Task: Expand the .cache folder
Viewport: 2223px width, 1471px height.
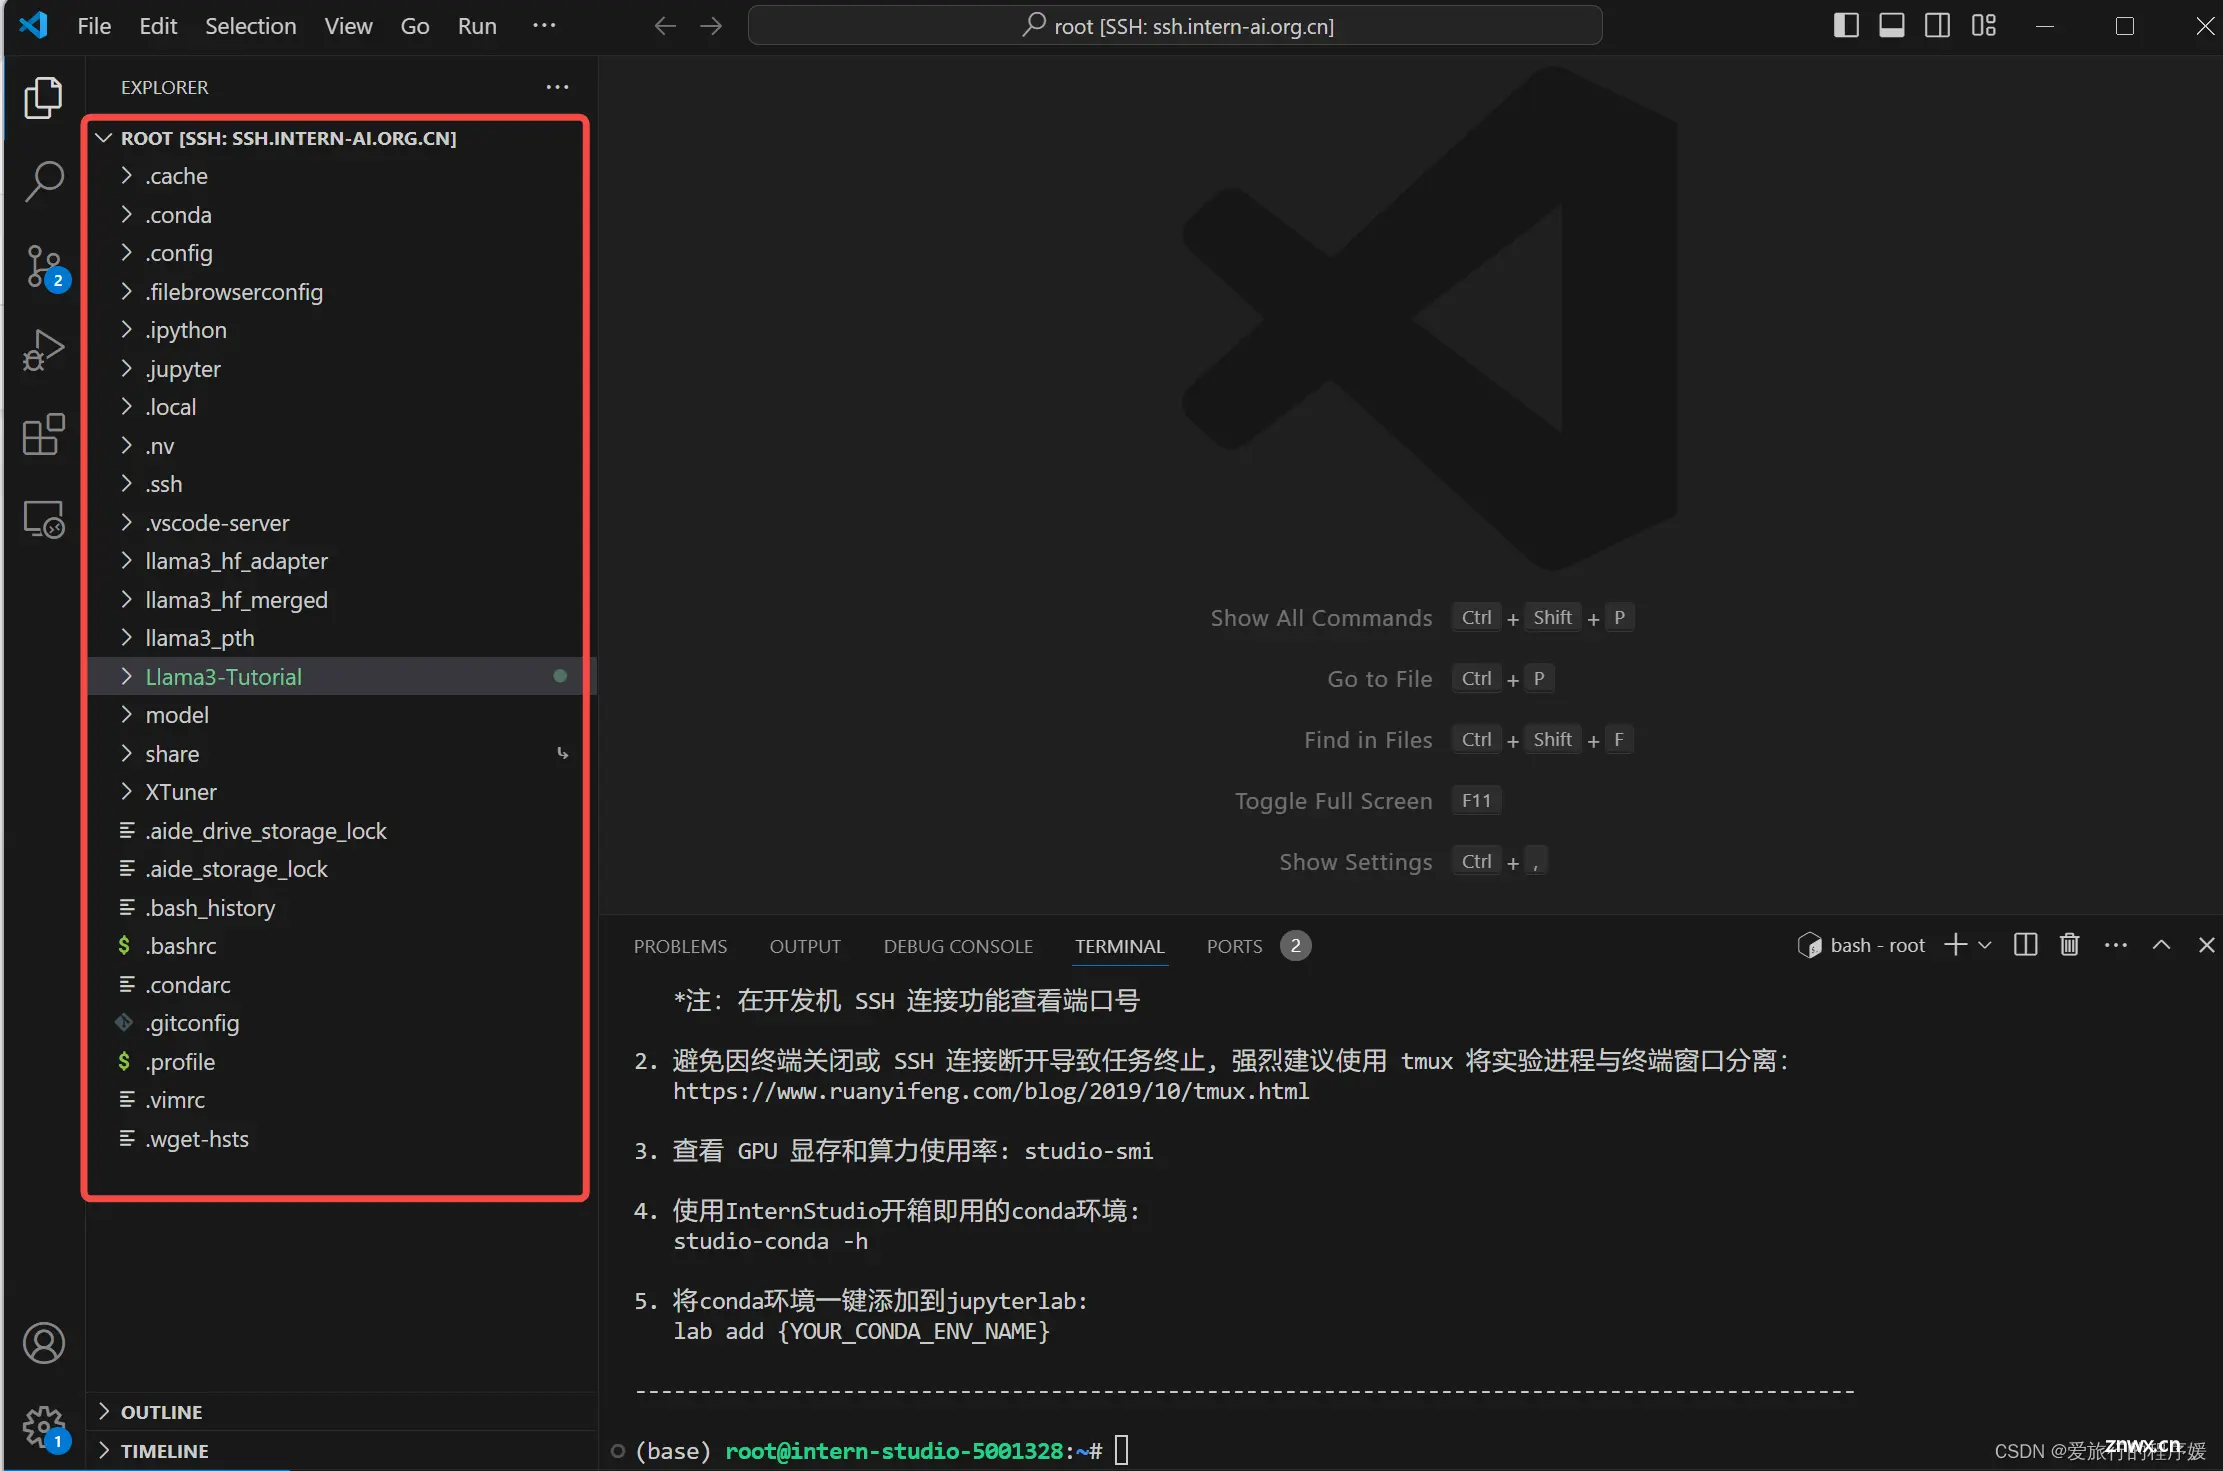Action: (340, 176)
